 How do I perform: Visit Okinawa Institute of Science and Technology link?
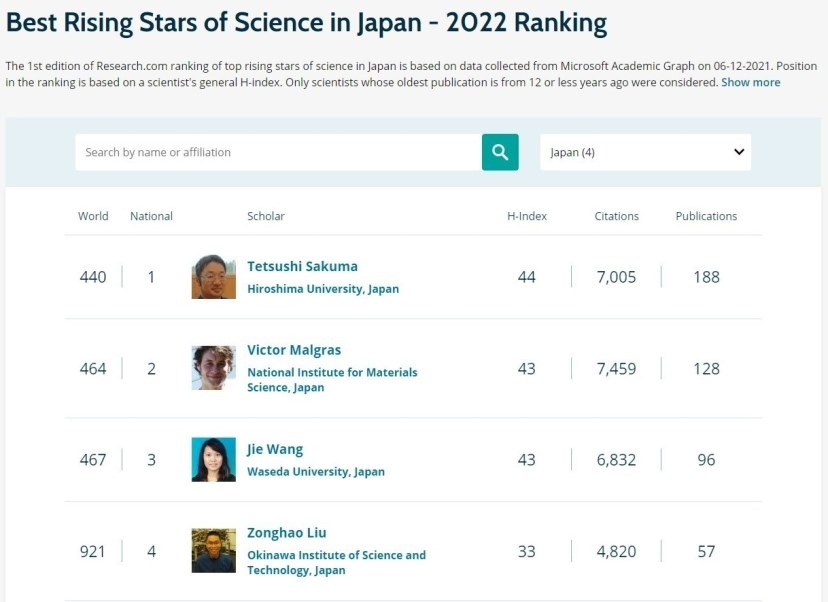pyautogui.click(x=336, y=562)
